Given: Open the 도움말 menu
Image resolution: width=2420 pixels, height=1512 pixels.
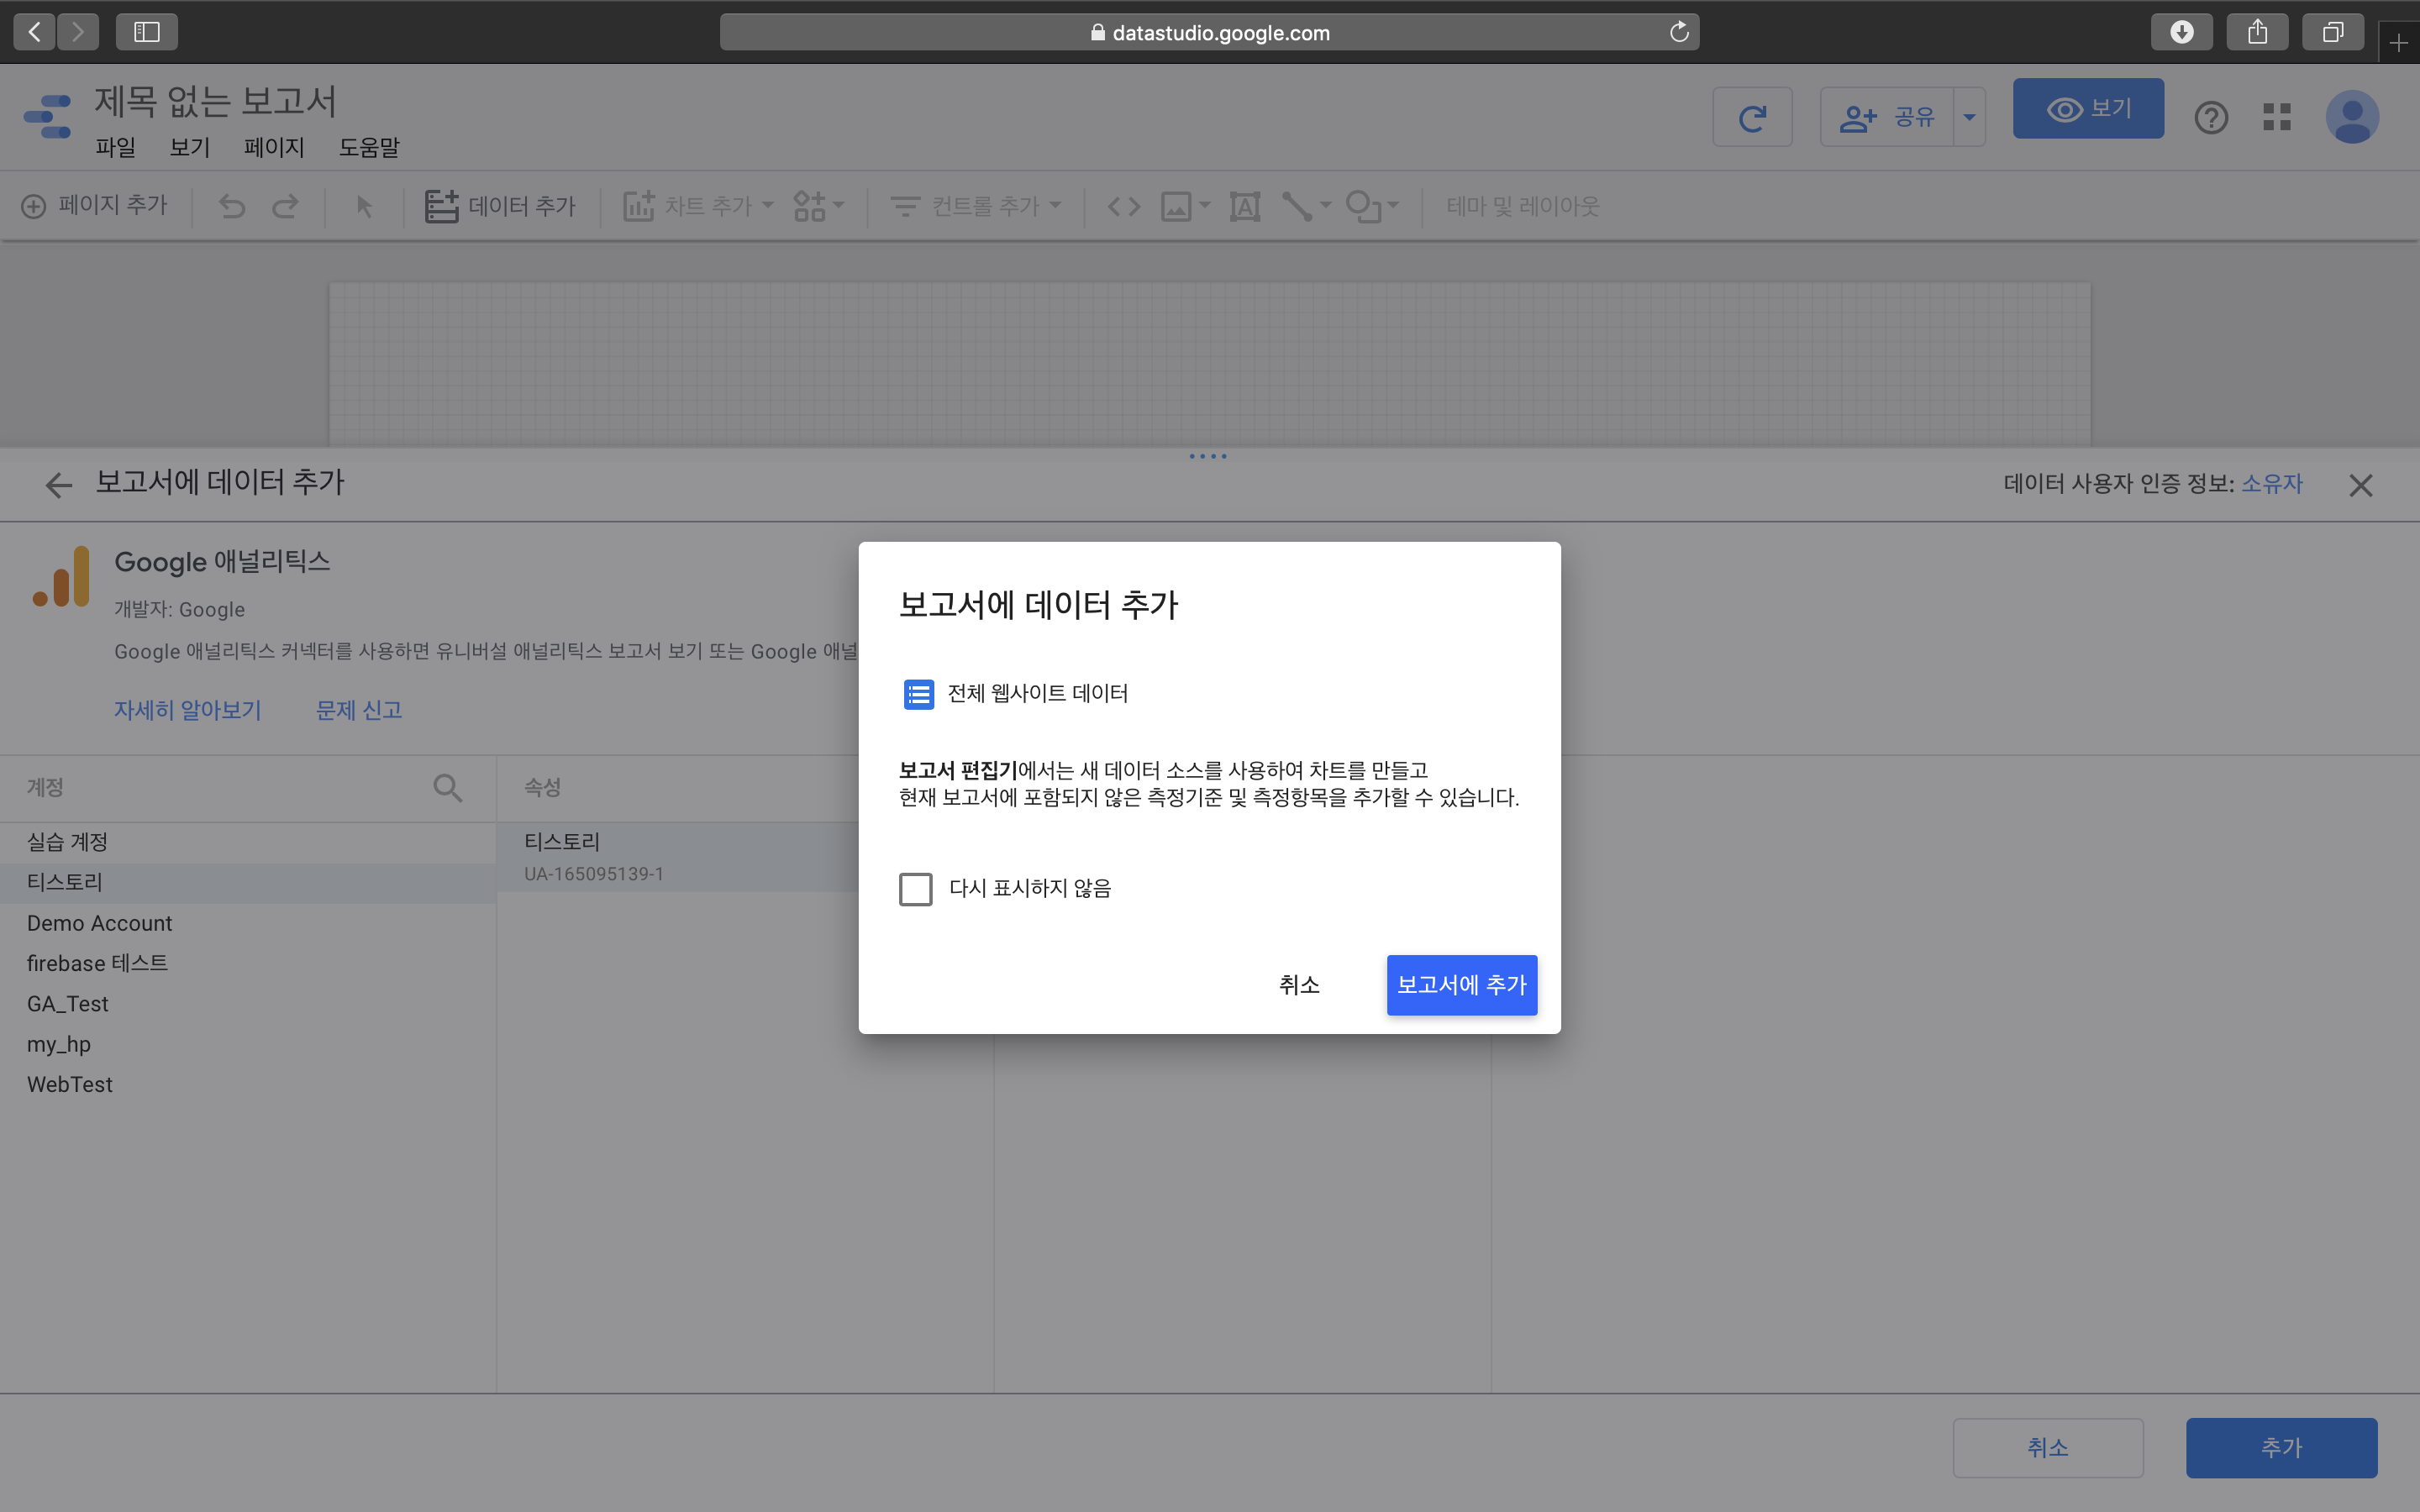Looking at the screenshot, I should [x=369, y=147].
